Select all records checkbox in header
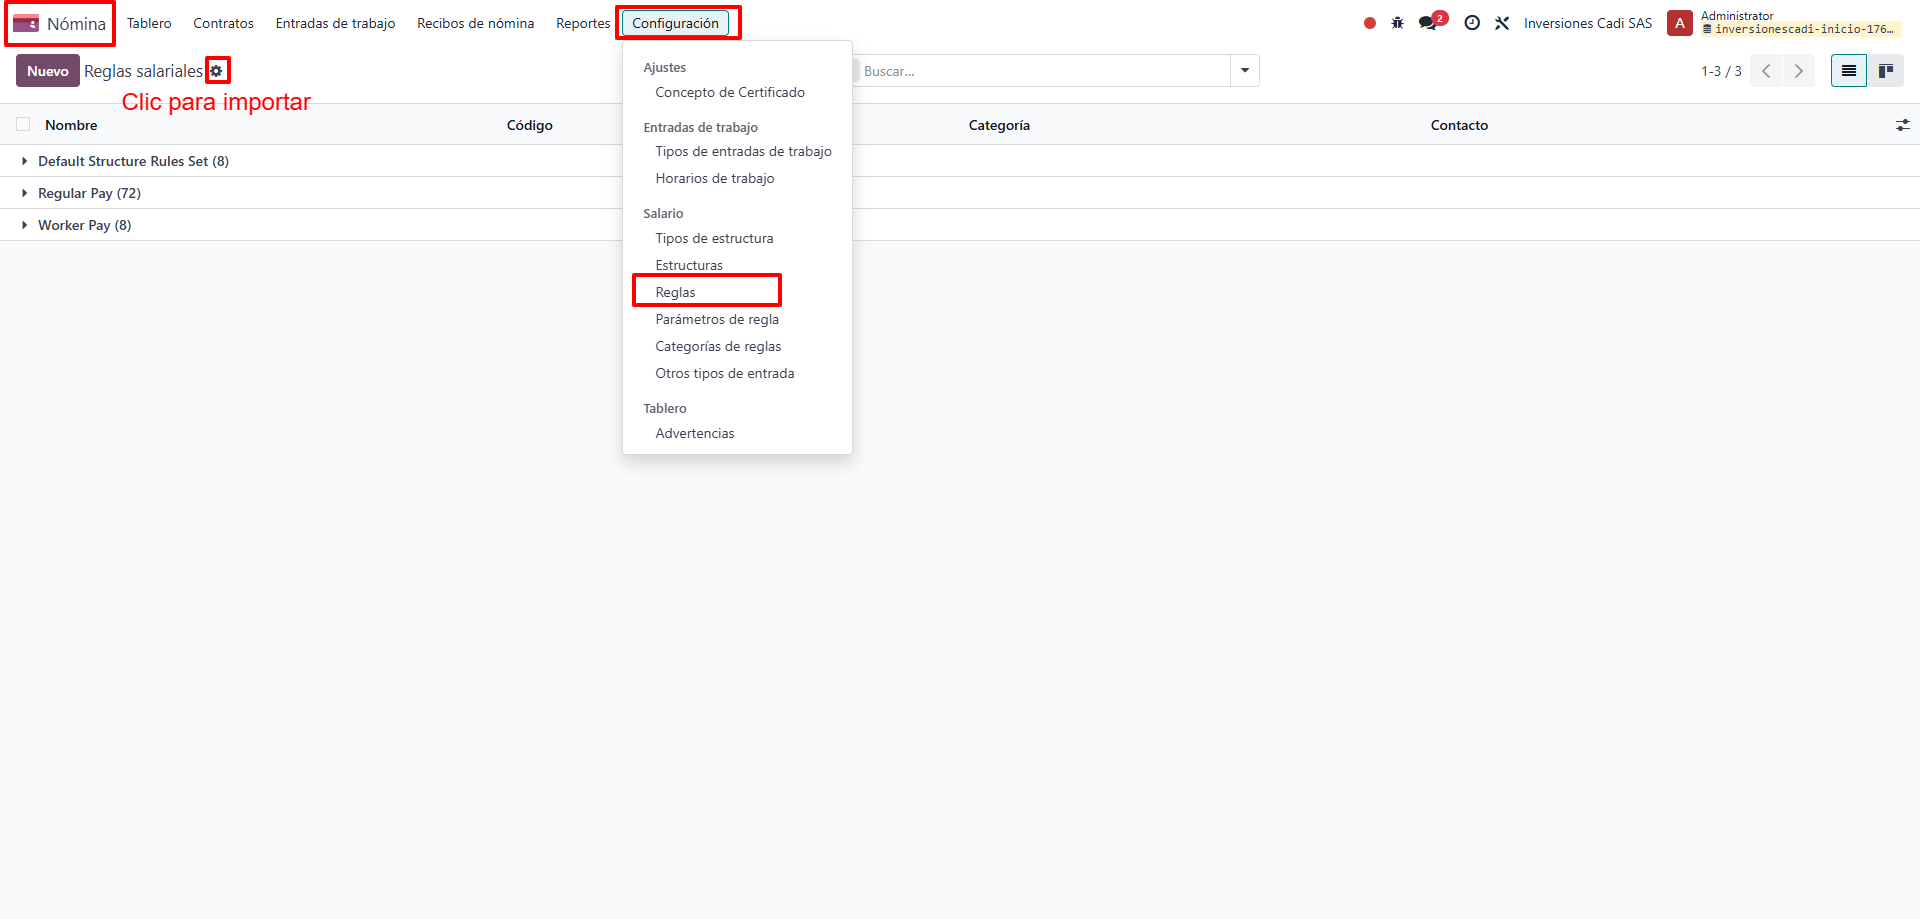The image size is (1920, 919). coord(23,124)
